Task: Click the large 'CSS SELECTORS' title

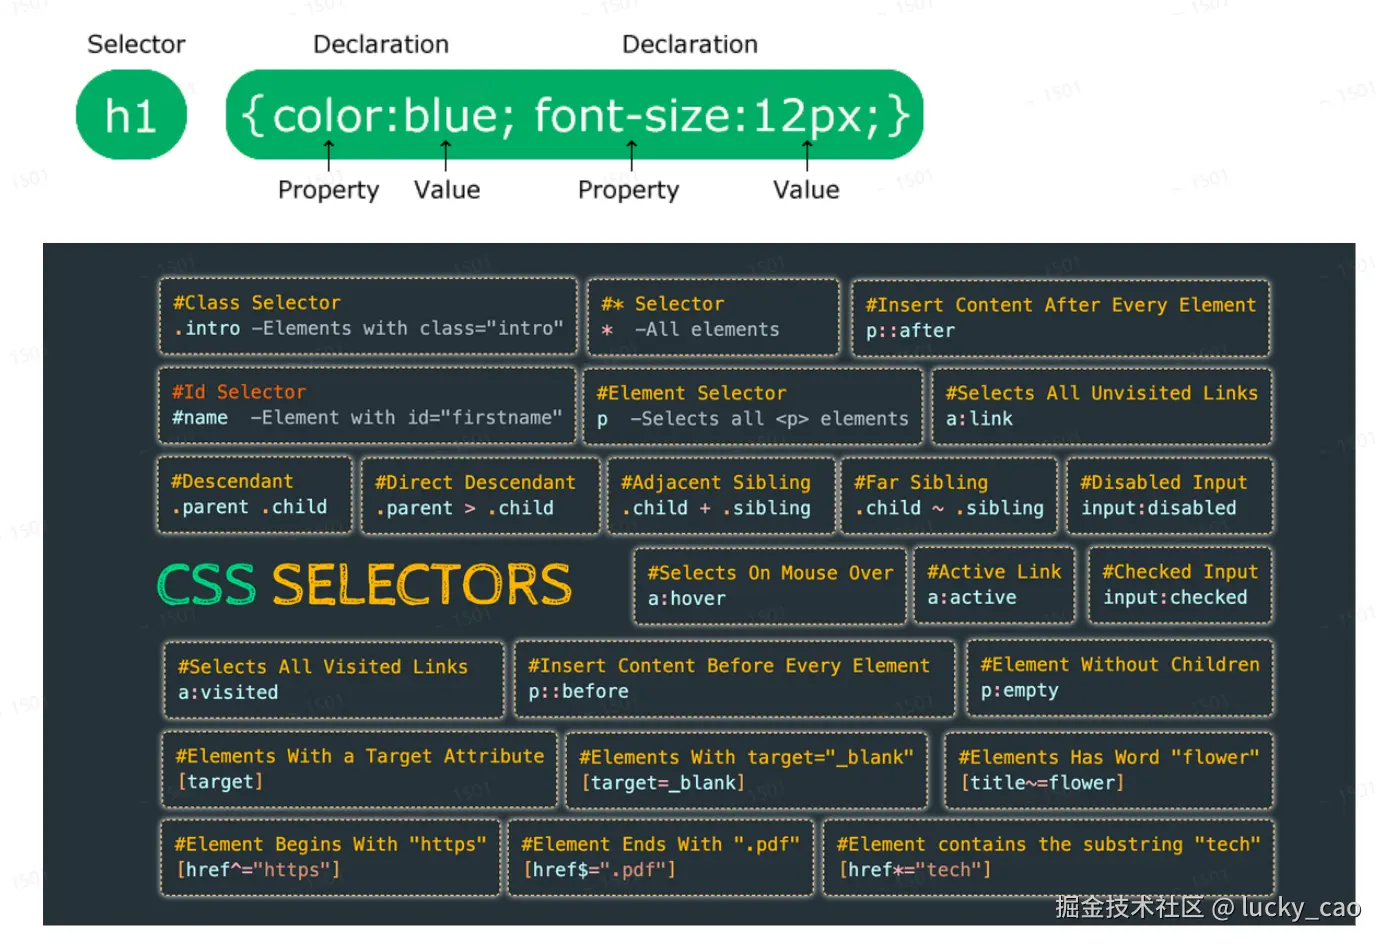Action: tap(365, 585)
